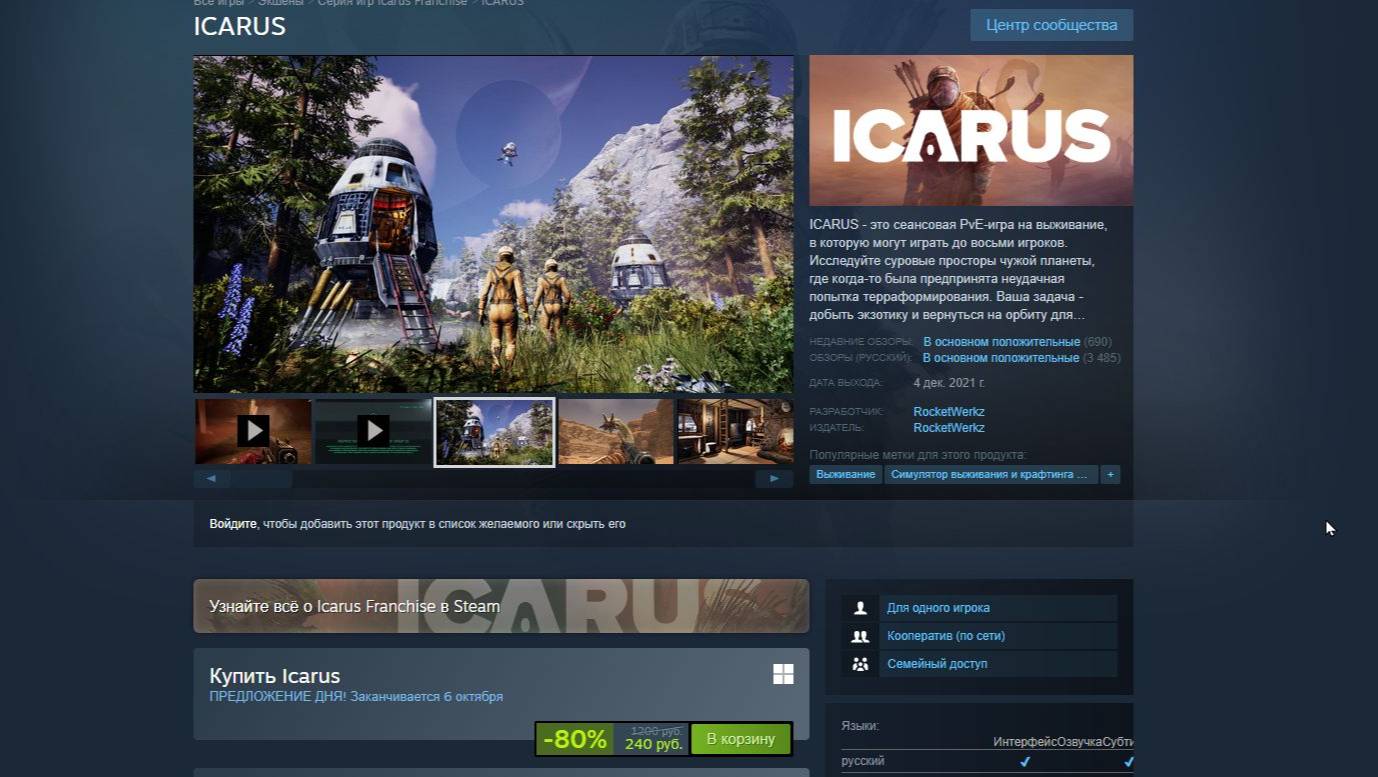Click the 'русский' language row label
The width and height of the screenshot is (1378, 777).
pos(863,761)
